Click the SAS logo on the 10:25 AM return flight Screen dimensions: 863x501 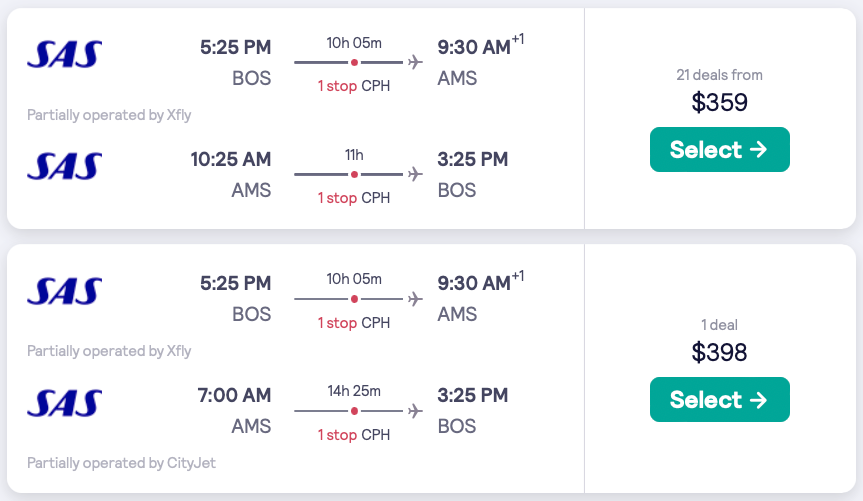[65, 166]
